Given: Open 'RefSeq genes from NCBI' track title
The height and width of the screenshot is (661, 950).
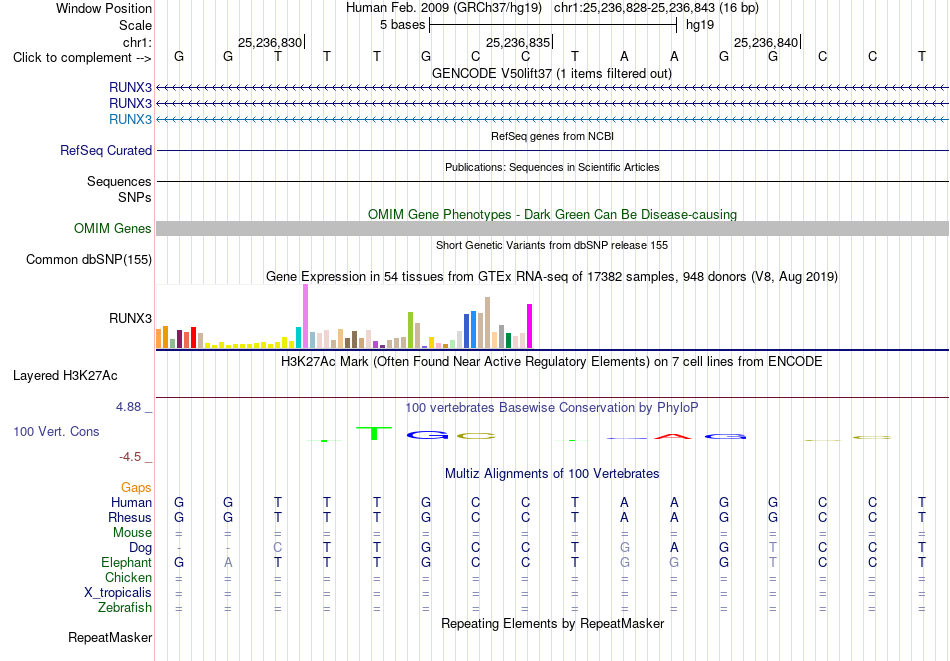Looking at the screenshot, I should (x=552, y=136).
